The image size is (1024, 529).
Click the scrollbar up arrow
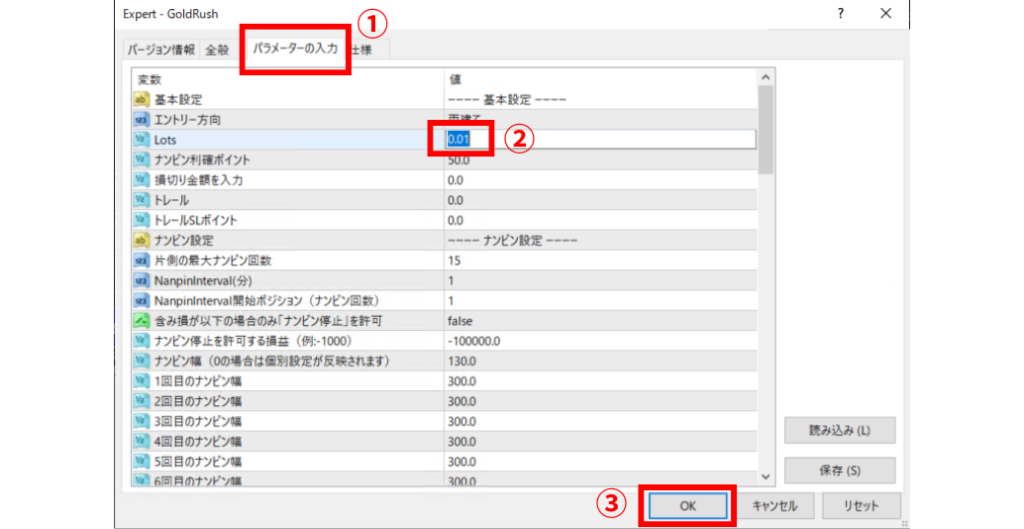tap(766, 77)
